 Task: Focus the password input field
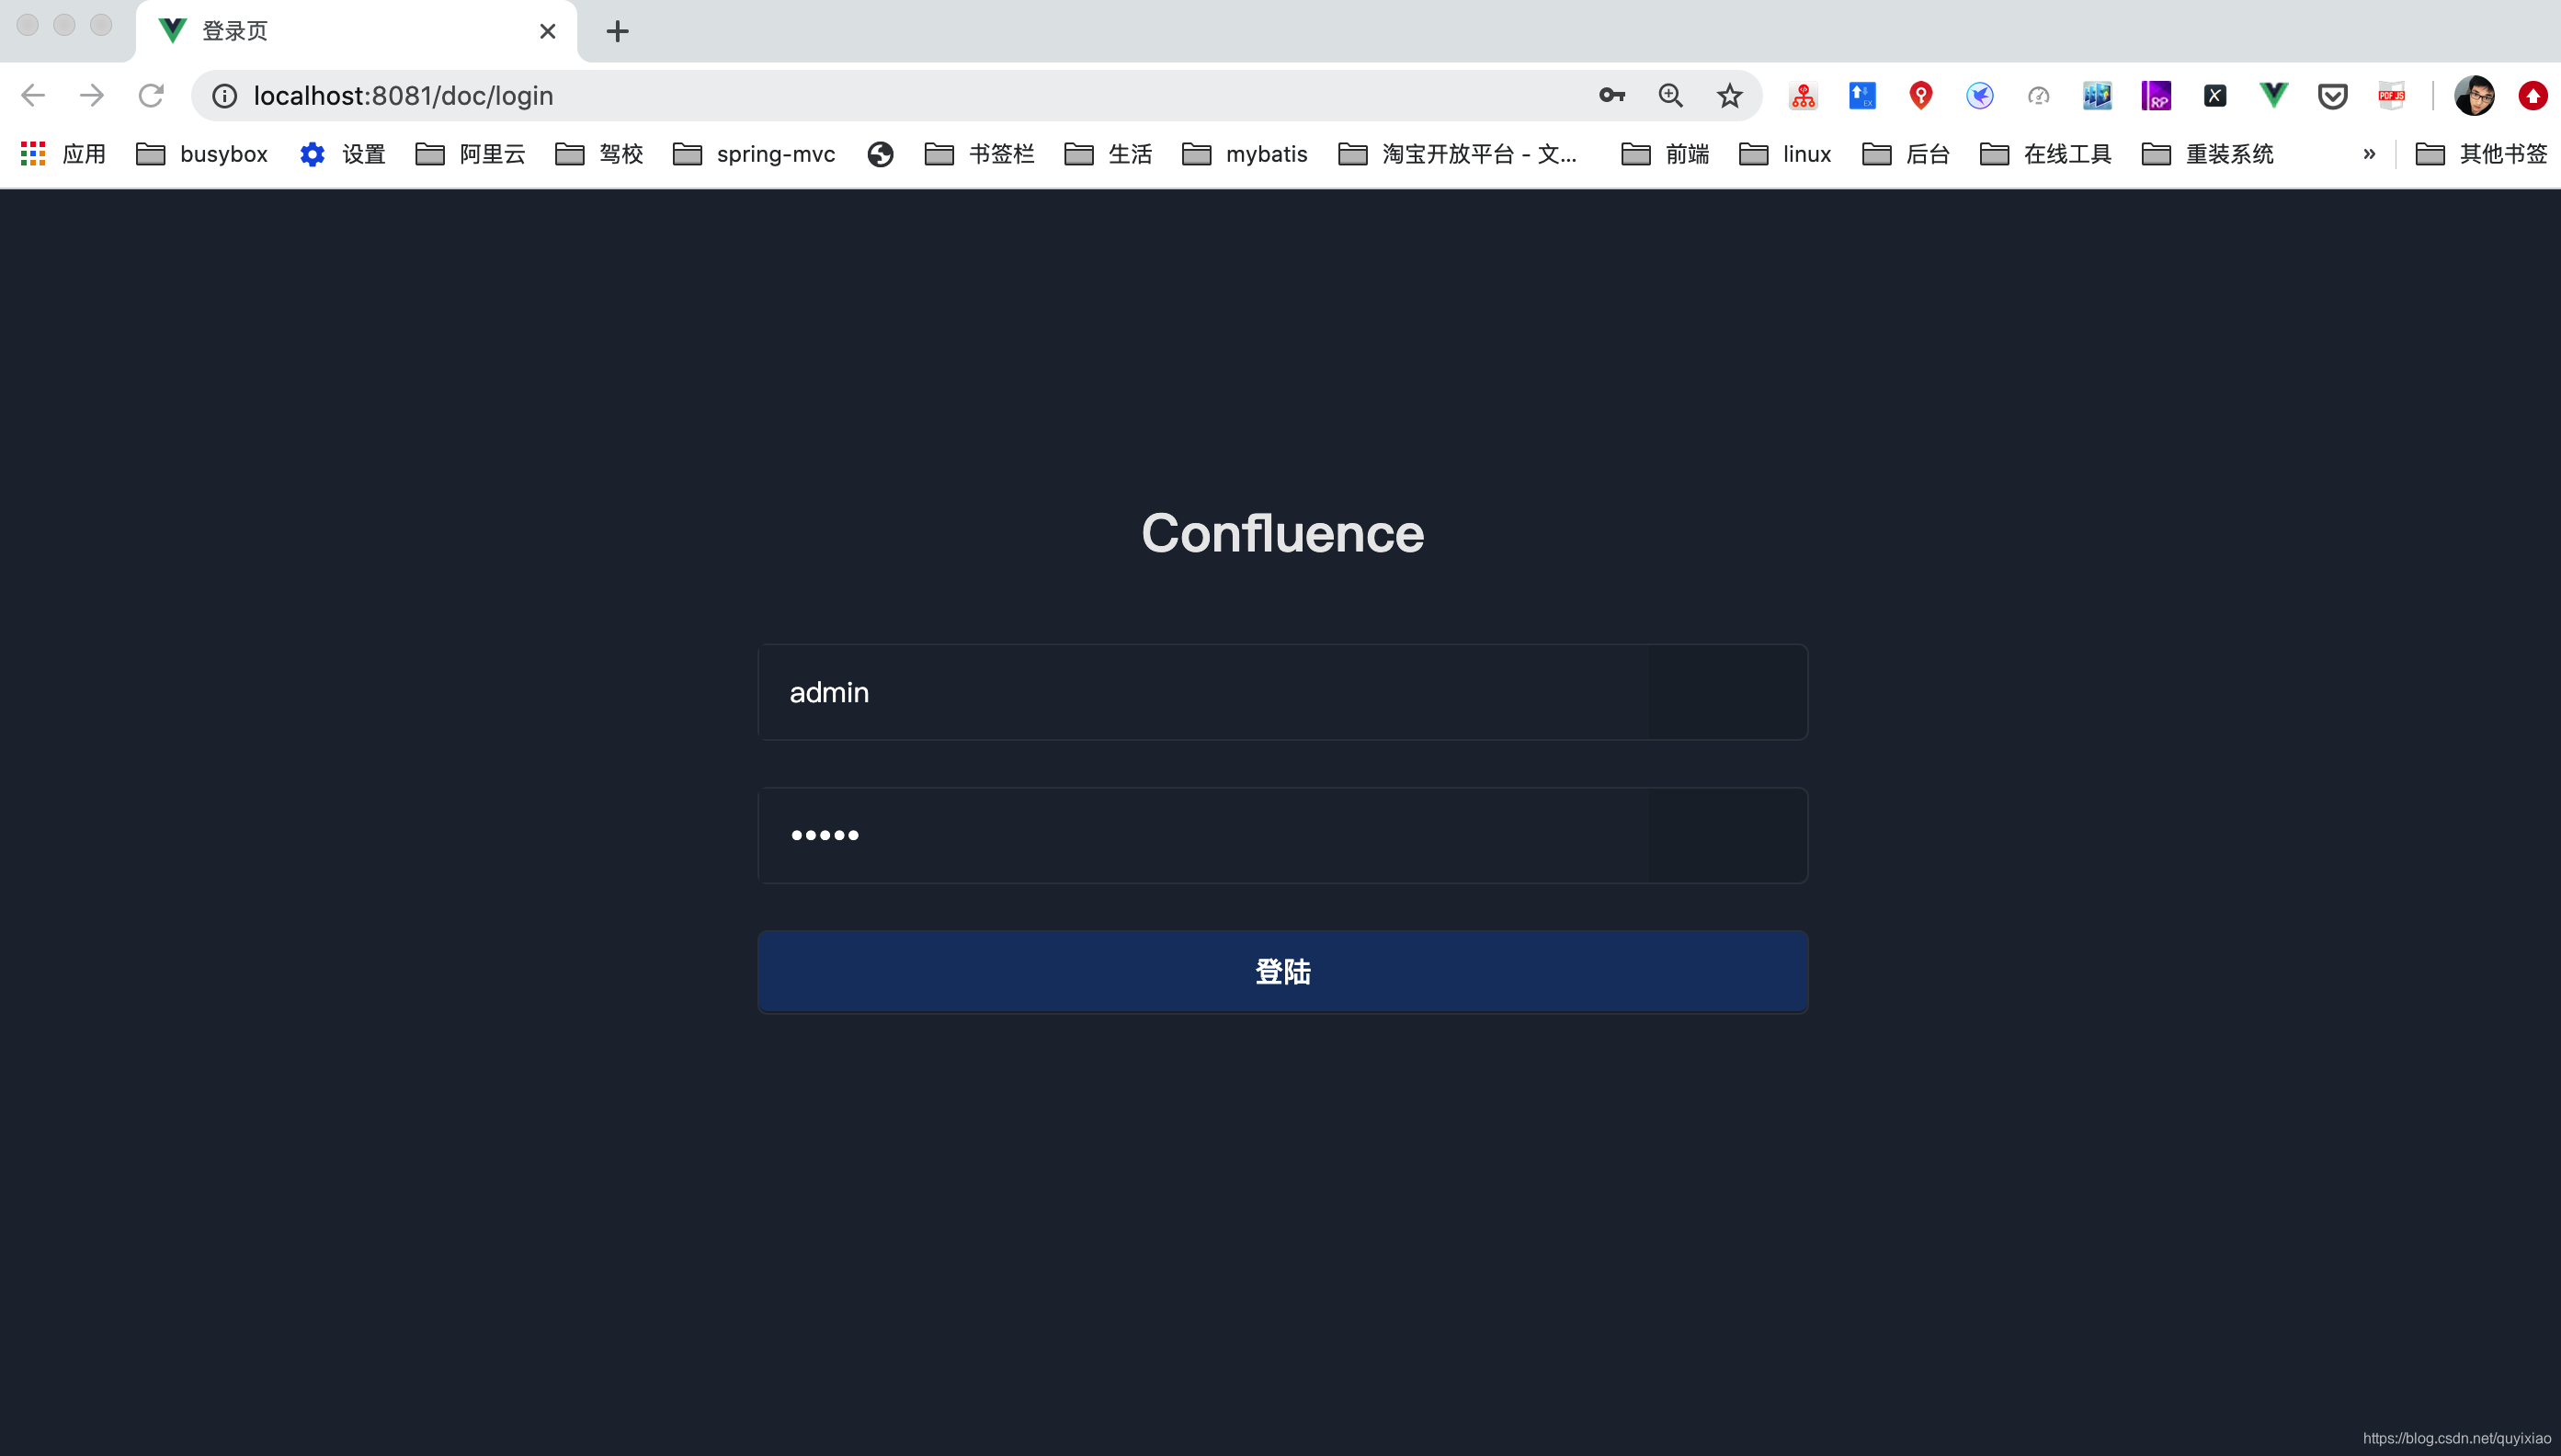tap(1282, 835)
